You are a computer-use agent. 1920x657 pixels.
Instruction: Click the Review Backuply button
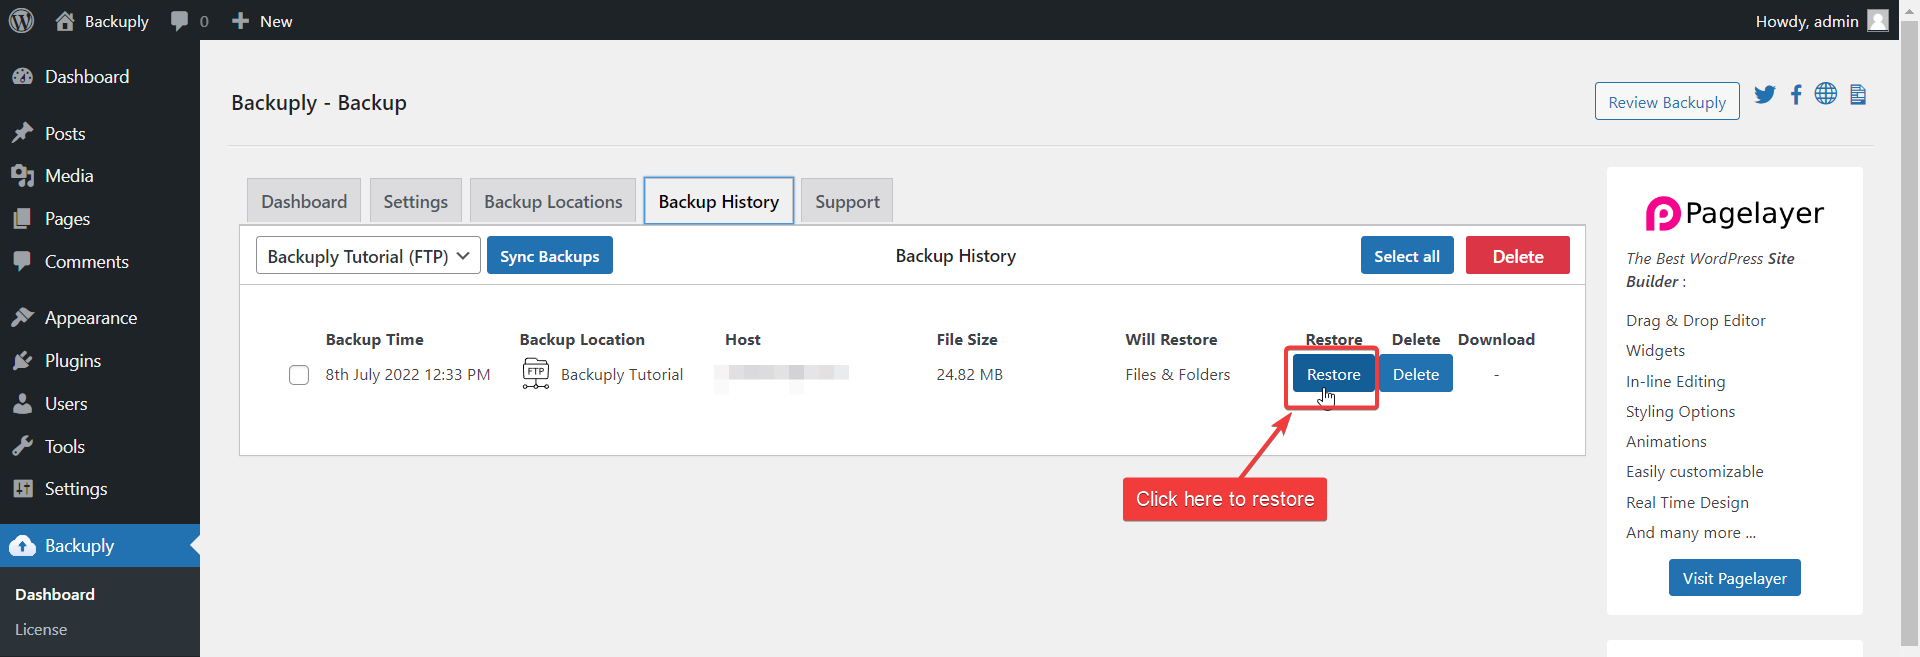point(1667,102)
